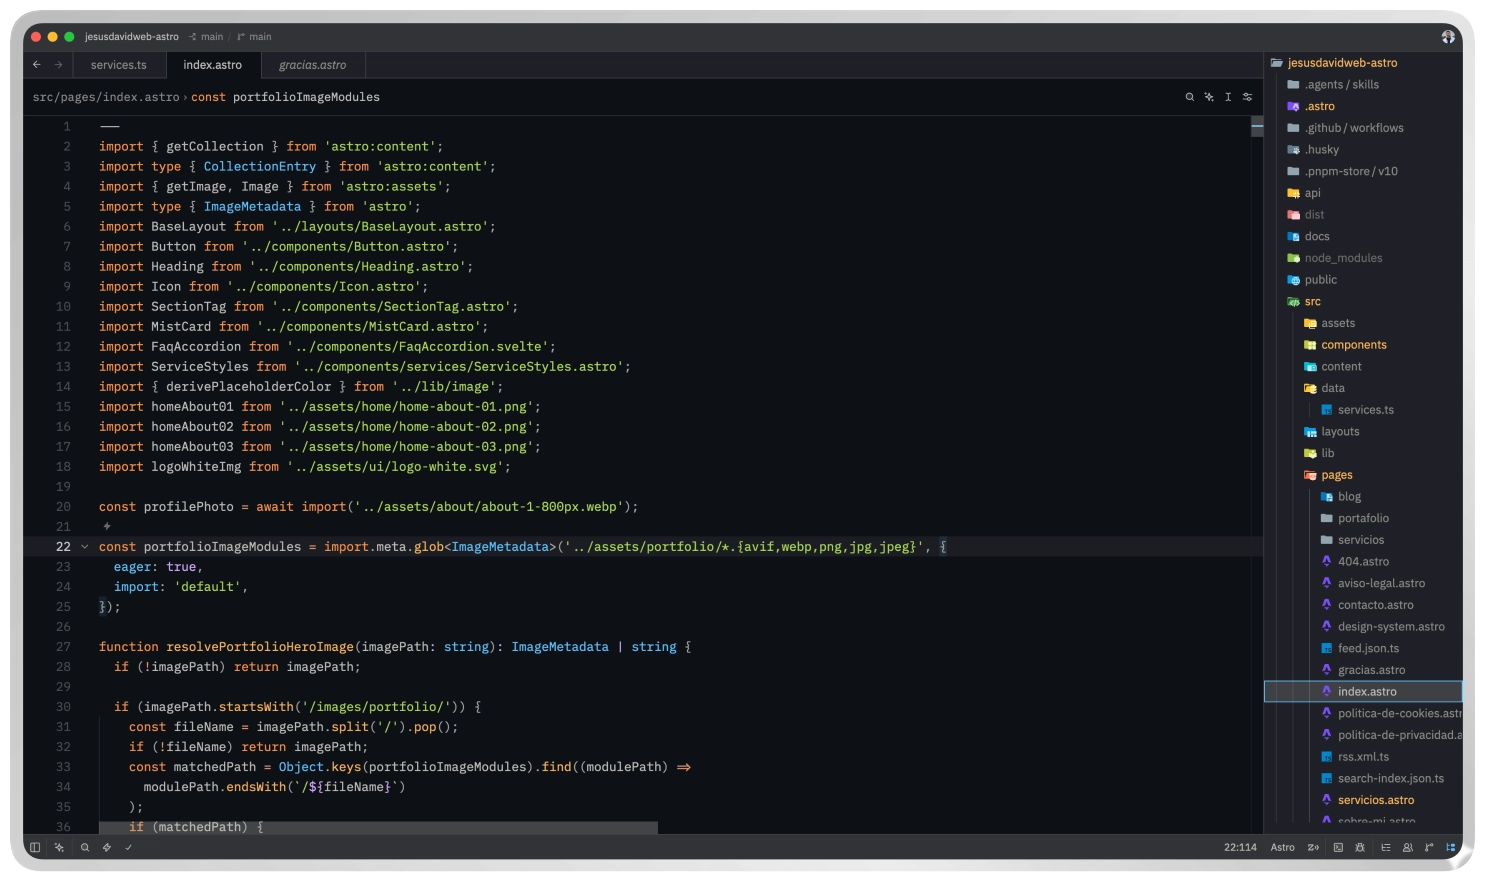
Task: Click cursor position 22:114 in status bar
Action: (x=1240, y=847)
